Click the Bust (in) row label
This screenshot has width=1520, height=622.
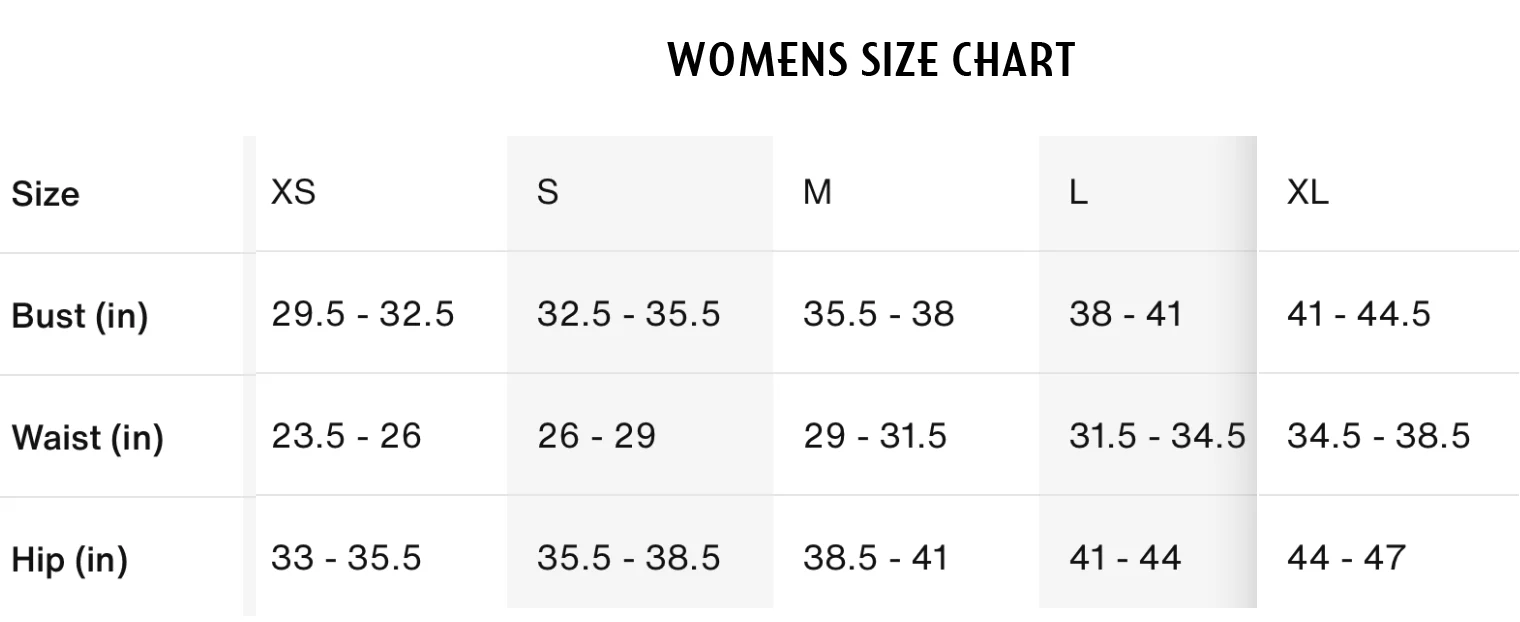79,316
